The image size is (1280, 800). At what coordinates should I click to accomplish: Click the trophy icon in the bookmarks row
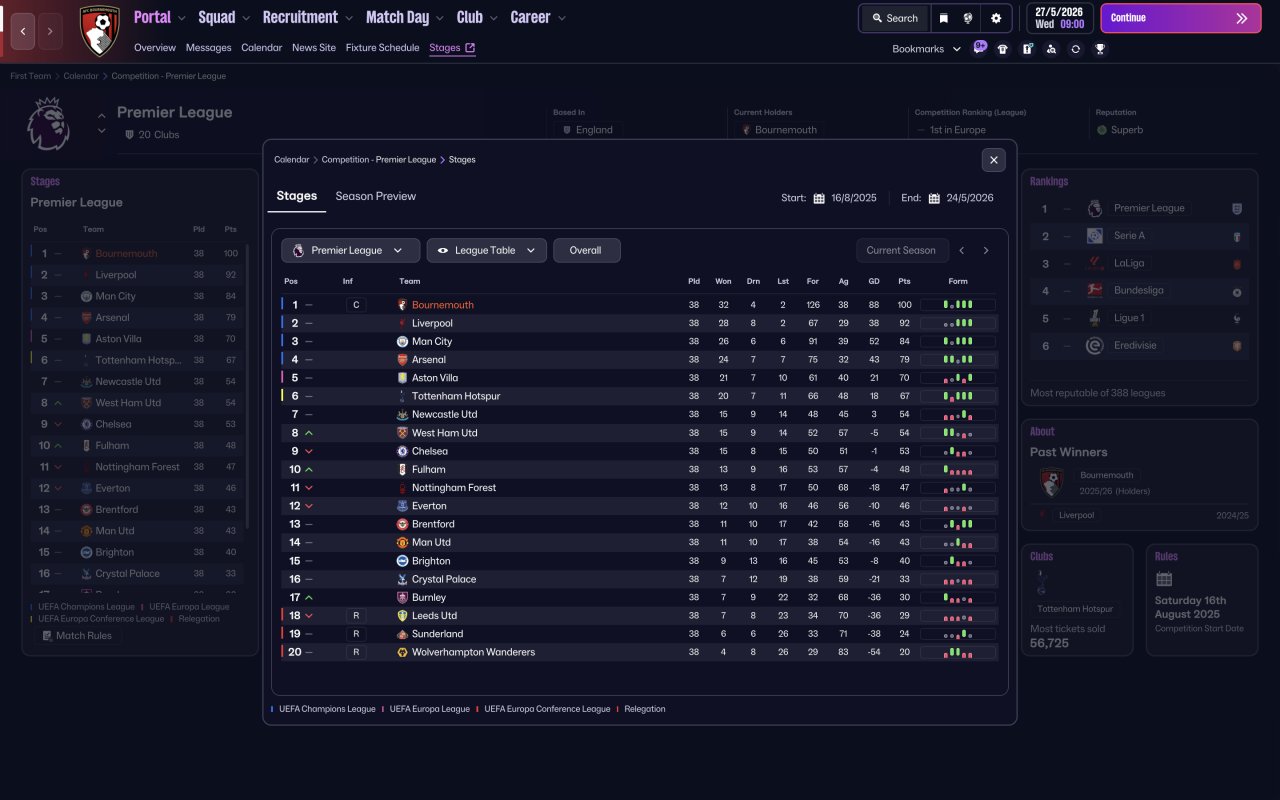click(1100, 49)
